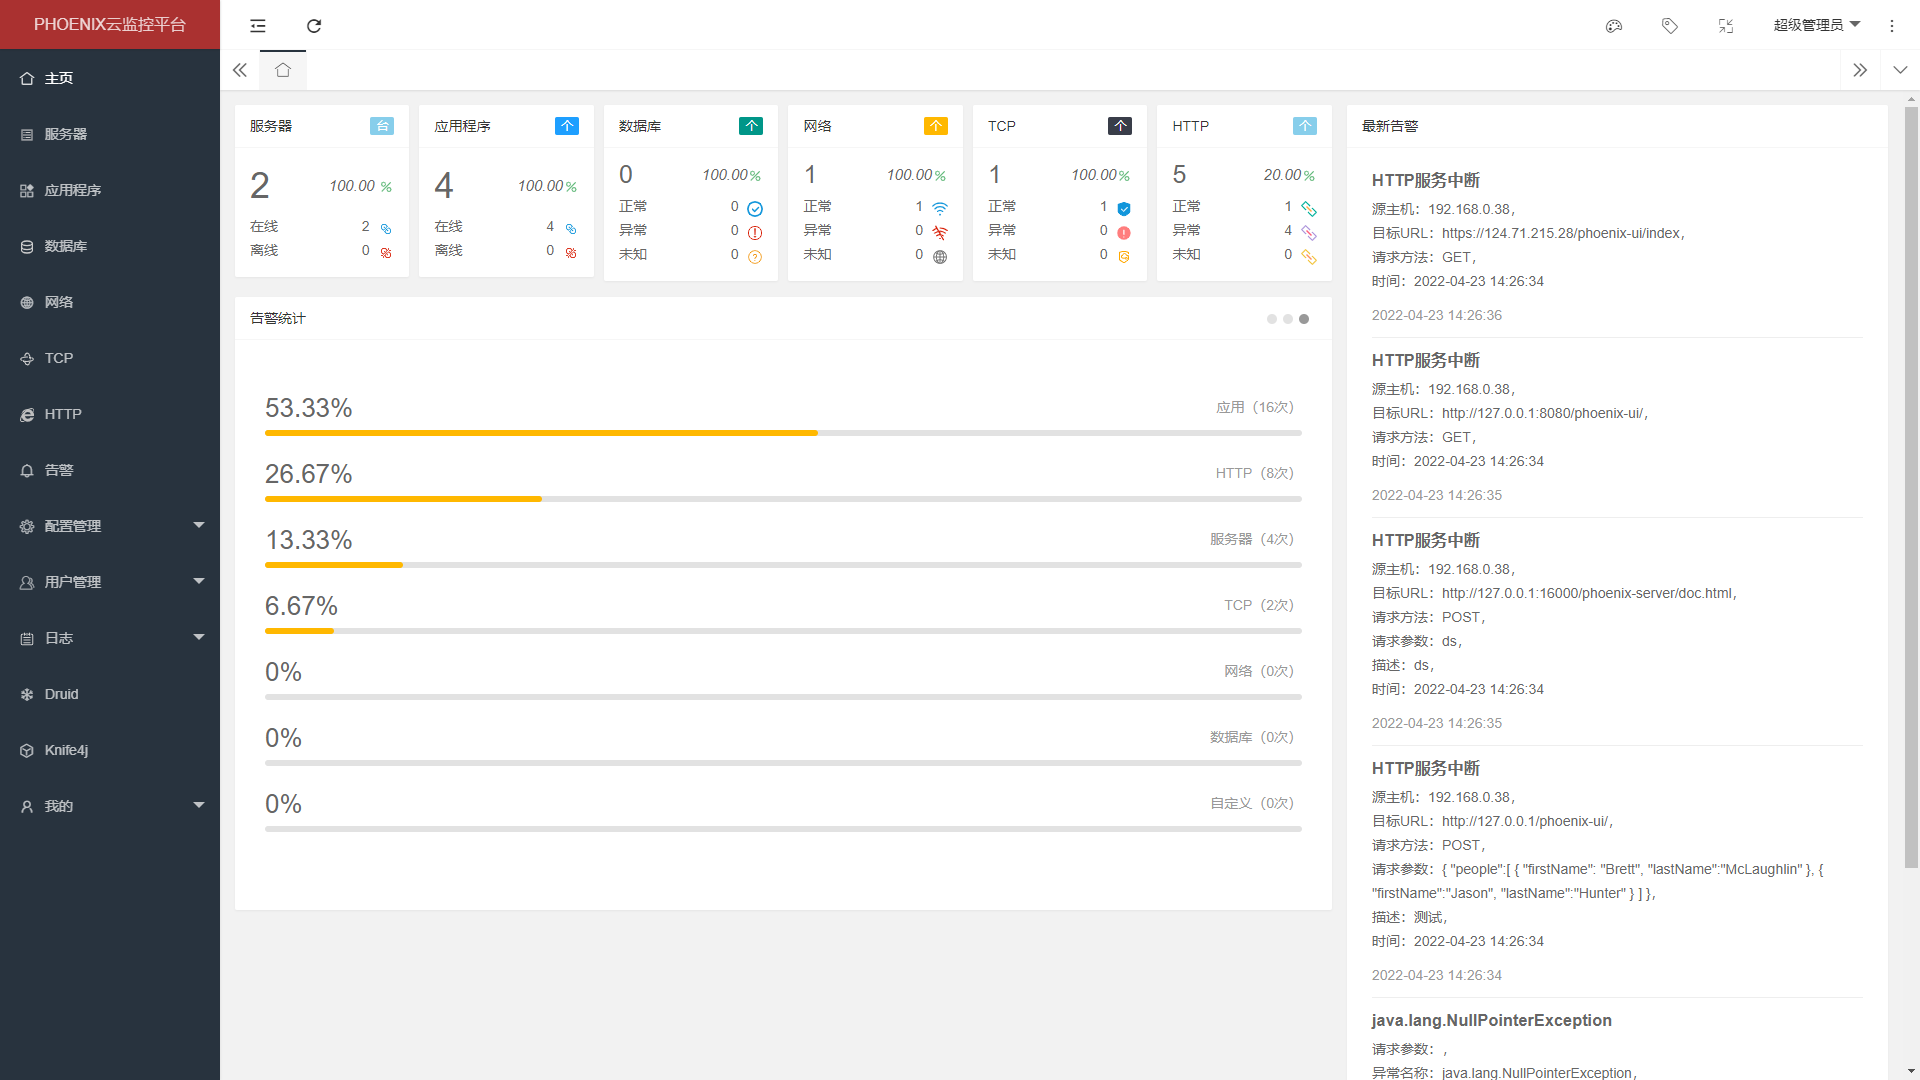Select the second carousel indicator dot
Image resolution: width=1920 pixels, height=1080 pixels.
pyautogui.click(x=1288, y=319)
